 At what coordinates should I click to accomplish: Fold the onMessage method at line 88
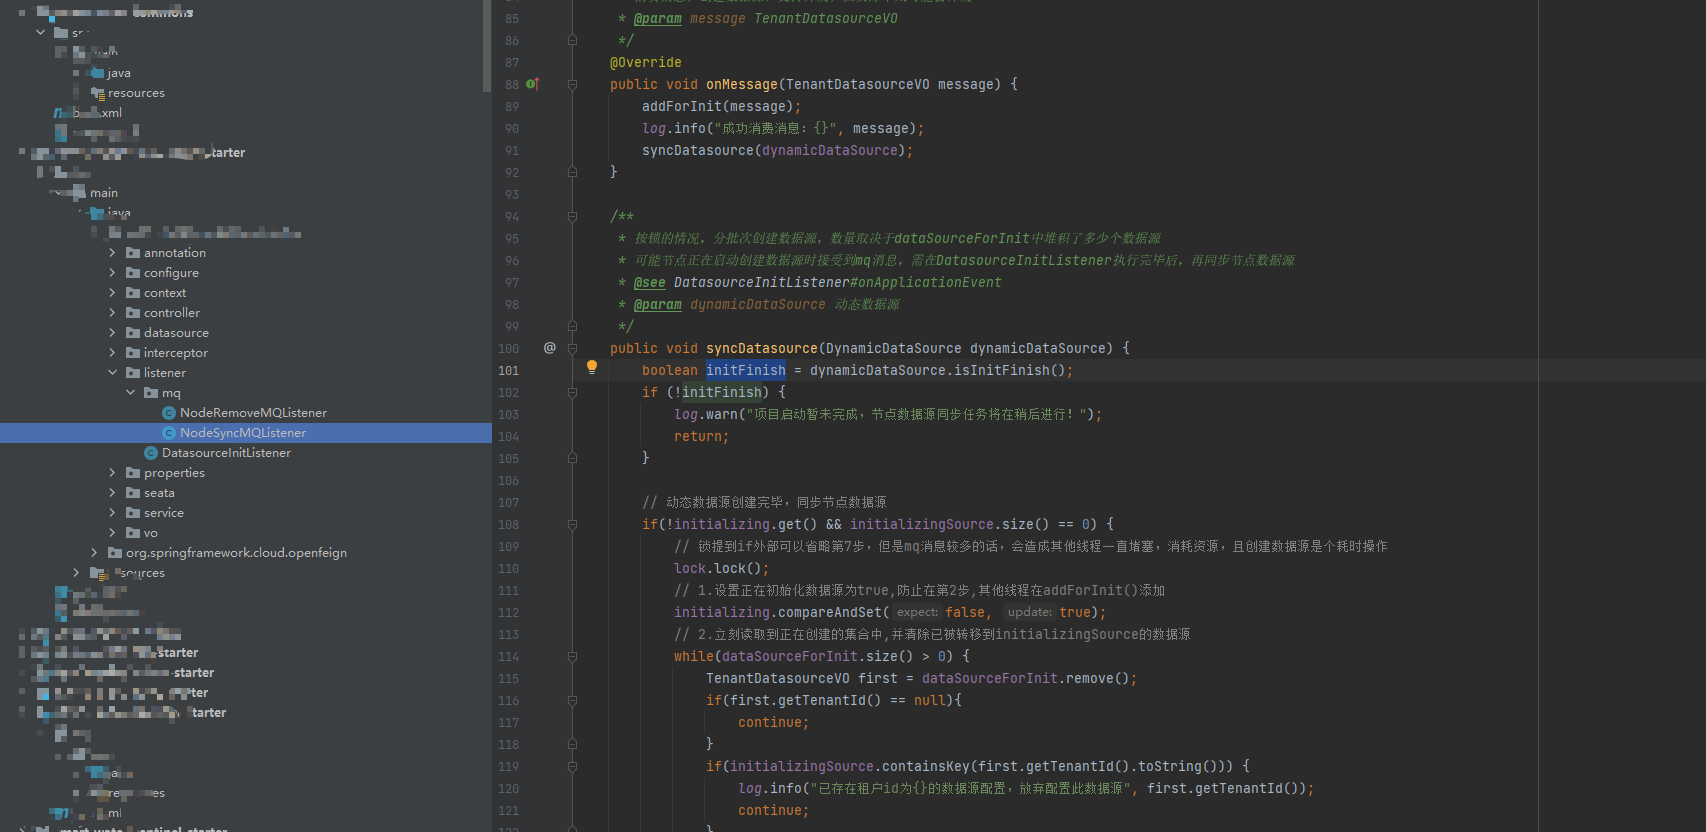click(572, 85)
